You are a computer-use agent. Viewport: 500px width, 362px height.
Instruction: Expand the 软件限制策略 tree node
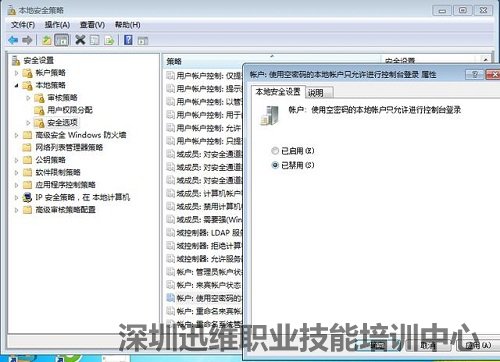point(17,172)
